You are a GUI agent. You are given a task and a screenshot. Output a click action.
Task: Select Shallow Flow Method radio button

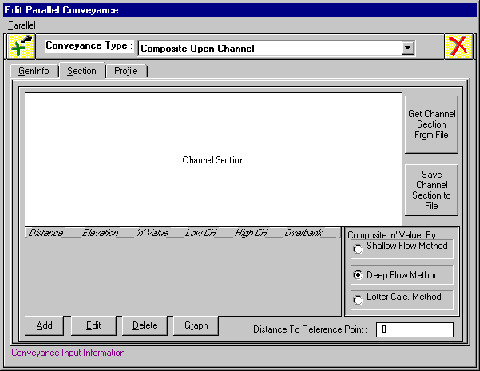[358, 249]
